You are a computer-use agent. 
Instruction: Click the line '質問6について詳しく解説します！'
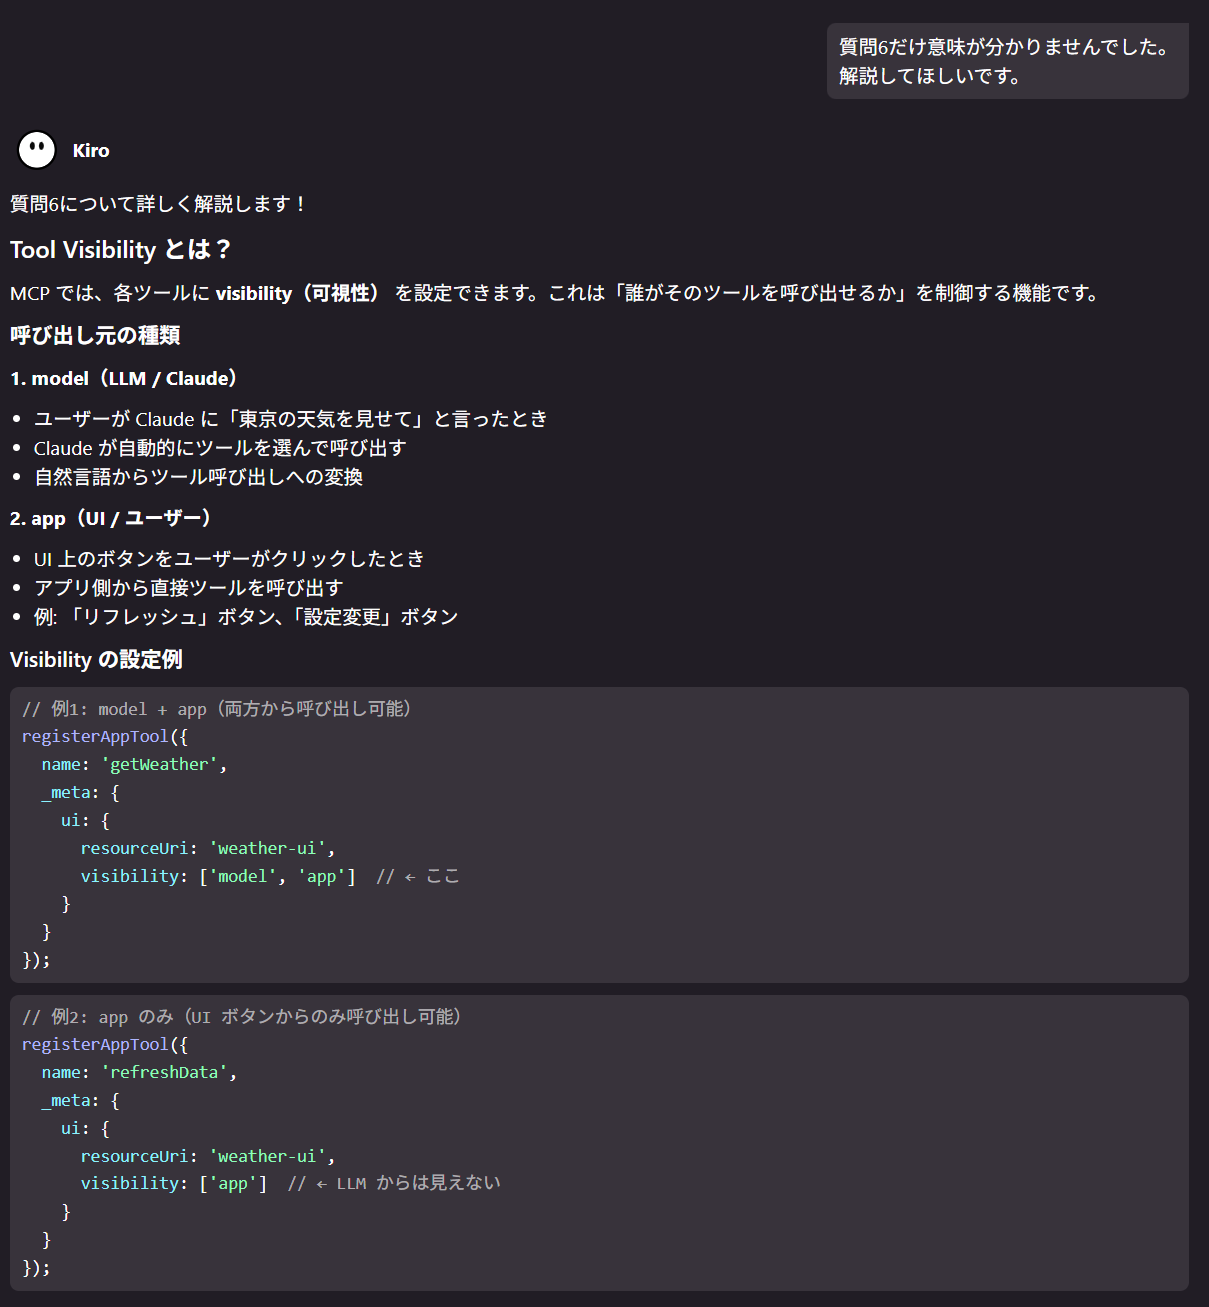159,204
